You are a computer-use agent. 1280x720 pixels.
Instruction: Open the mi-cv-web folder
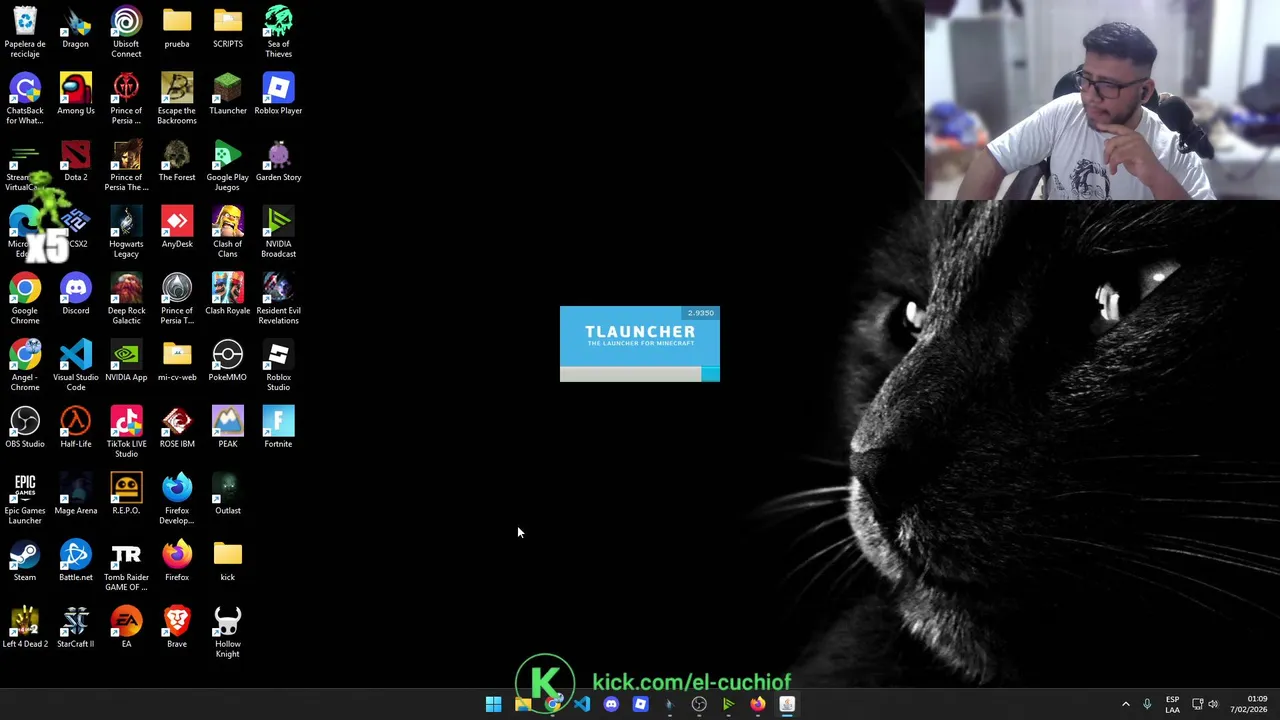tap(177, 361)
